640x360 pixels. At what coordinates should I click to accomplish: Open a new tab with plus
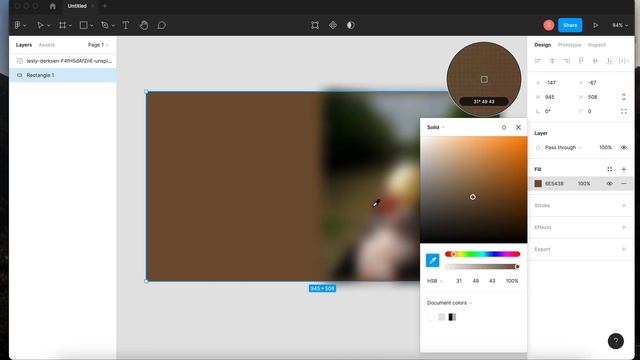105,6
